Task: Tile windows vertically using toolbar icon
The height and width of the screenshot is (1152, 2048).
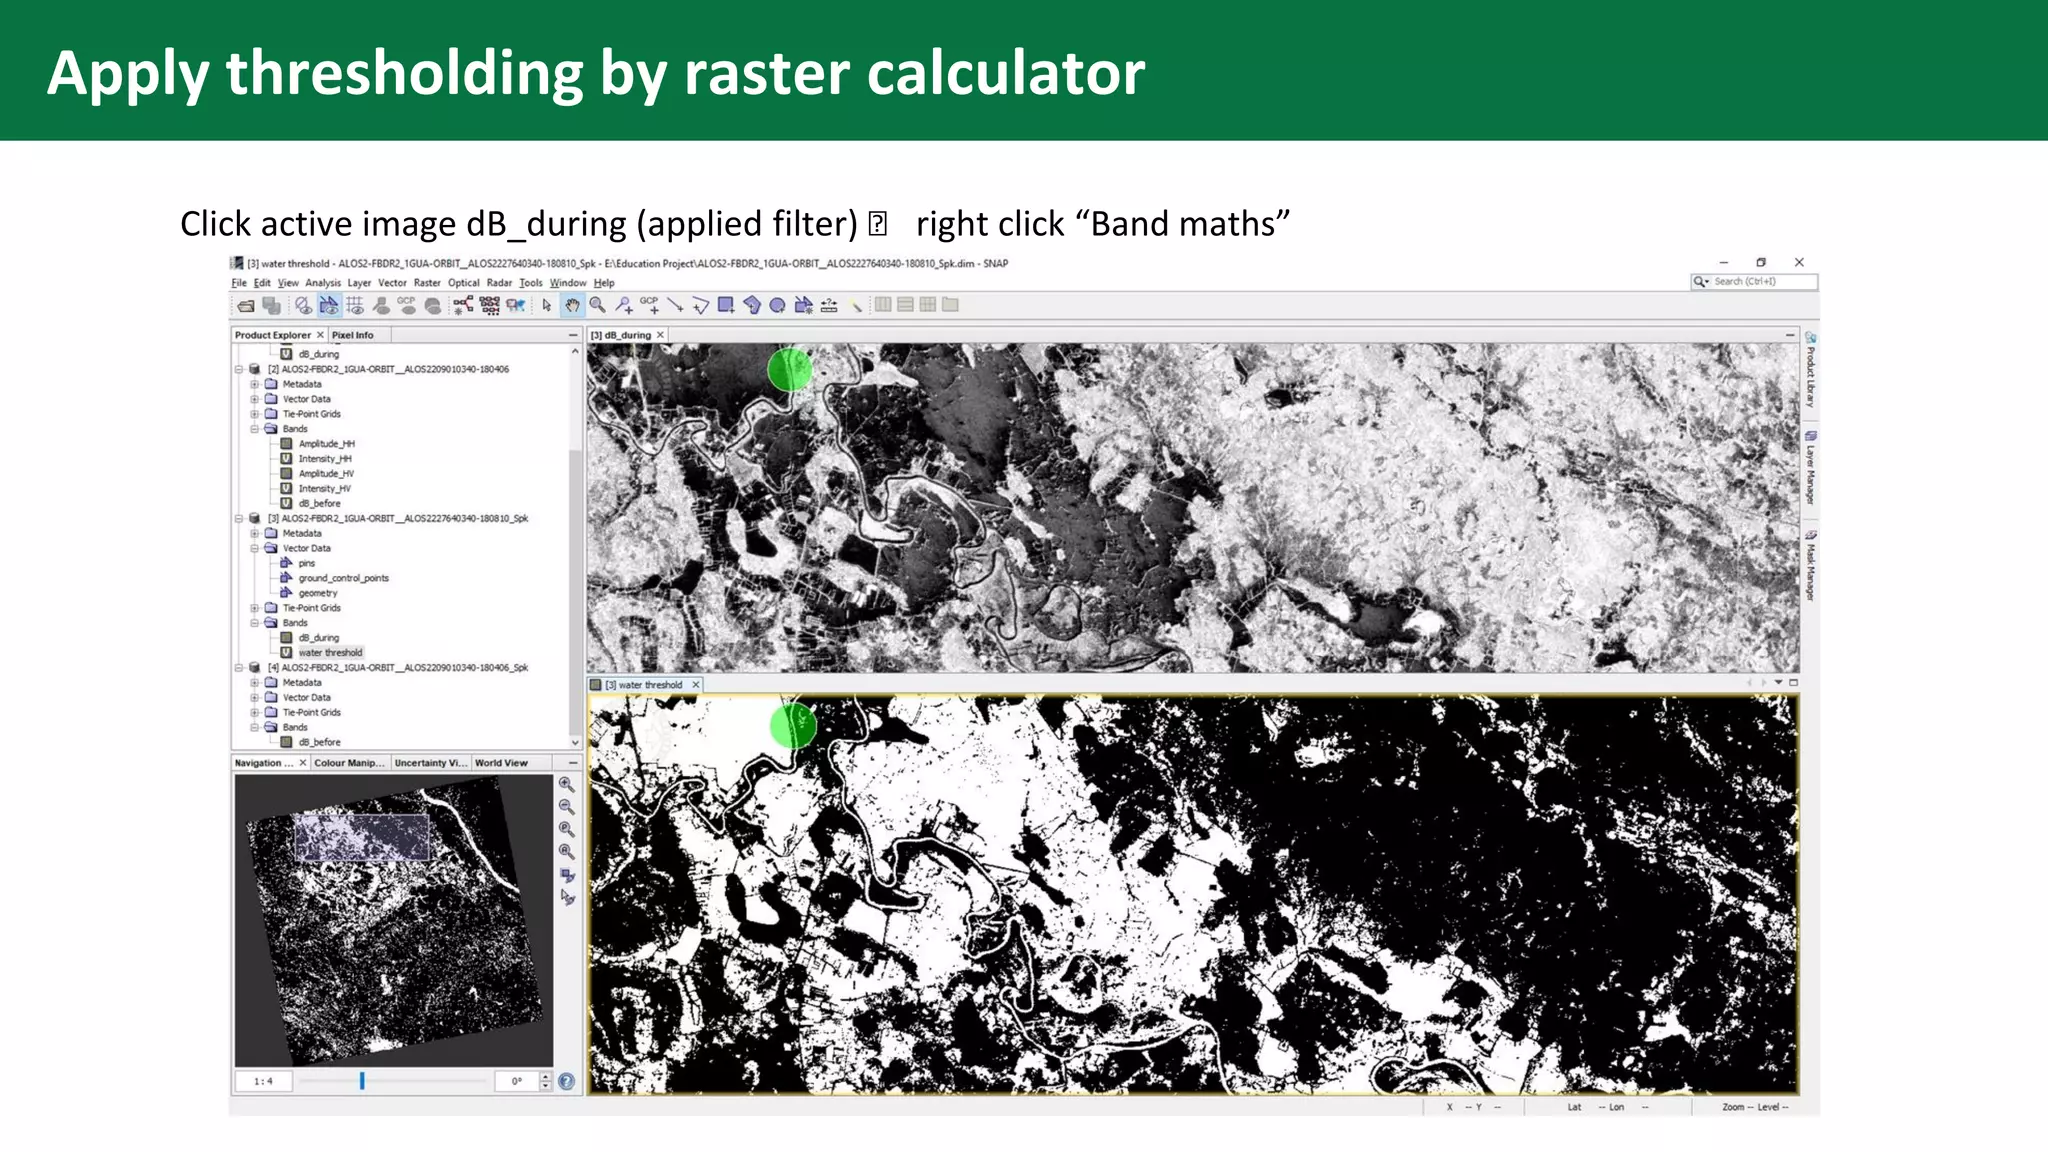Action: click(x=906, y=305)
